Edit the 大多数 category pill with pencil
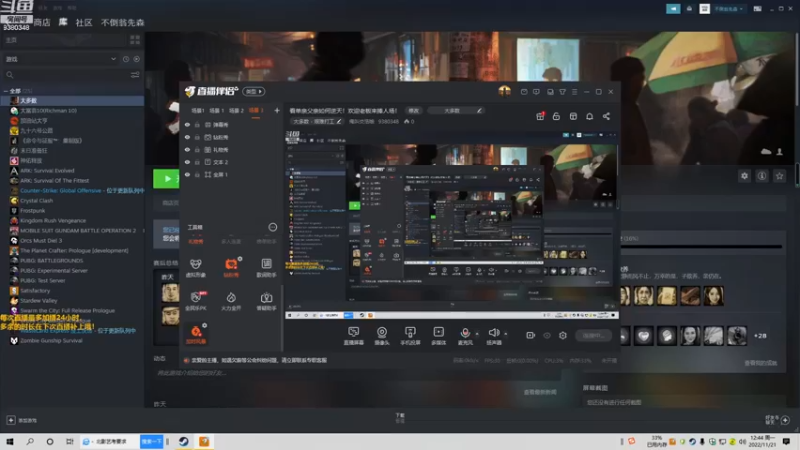The height and width of the screenshot is (450, 800). [x=456, y=110]
